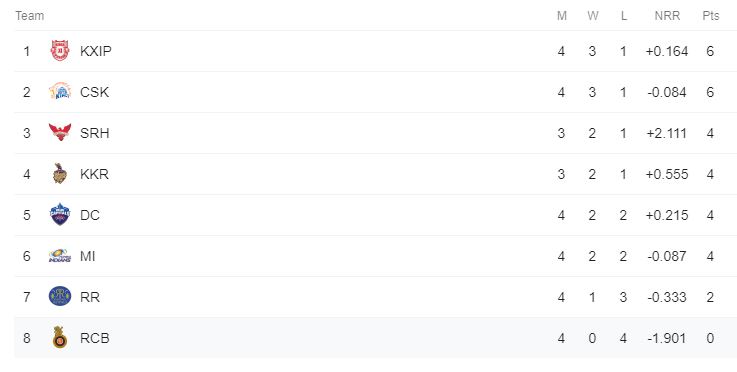This screenshot has width=737, height=372.
Task: Select the M column header
Action: (x=562, y=16)
